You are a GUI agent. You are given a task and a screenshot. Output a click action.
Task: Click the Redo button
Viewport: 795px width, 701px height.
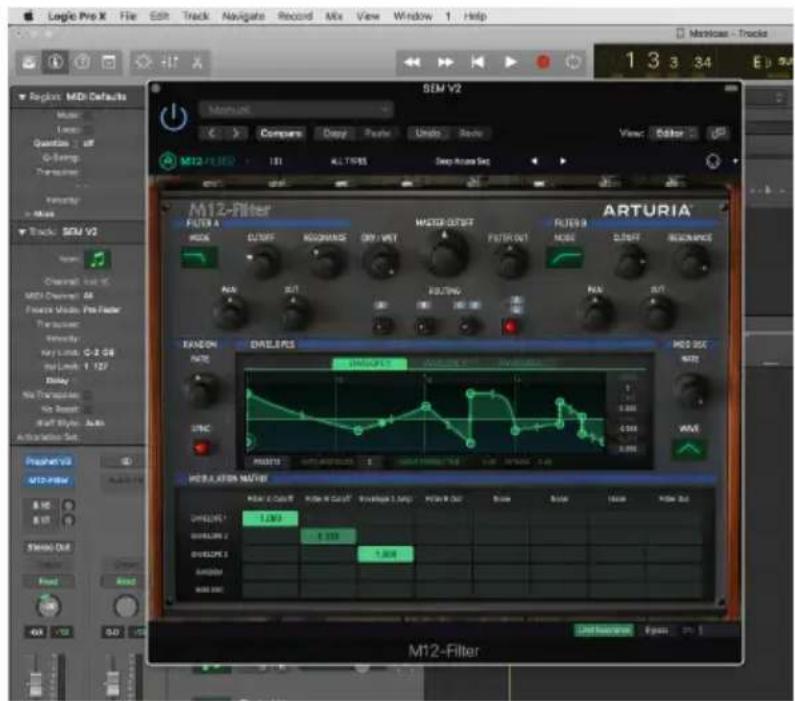[471, 134]
